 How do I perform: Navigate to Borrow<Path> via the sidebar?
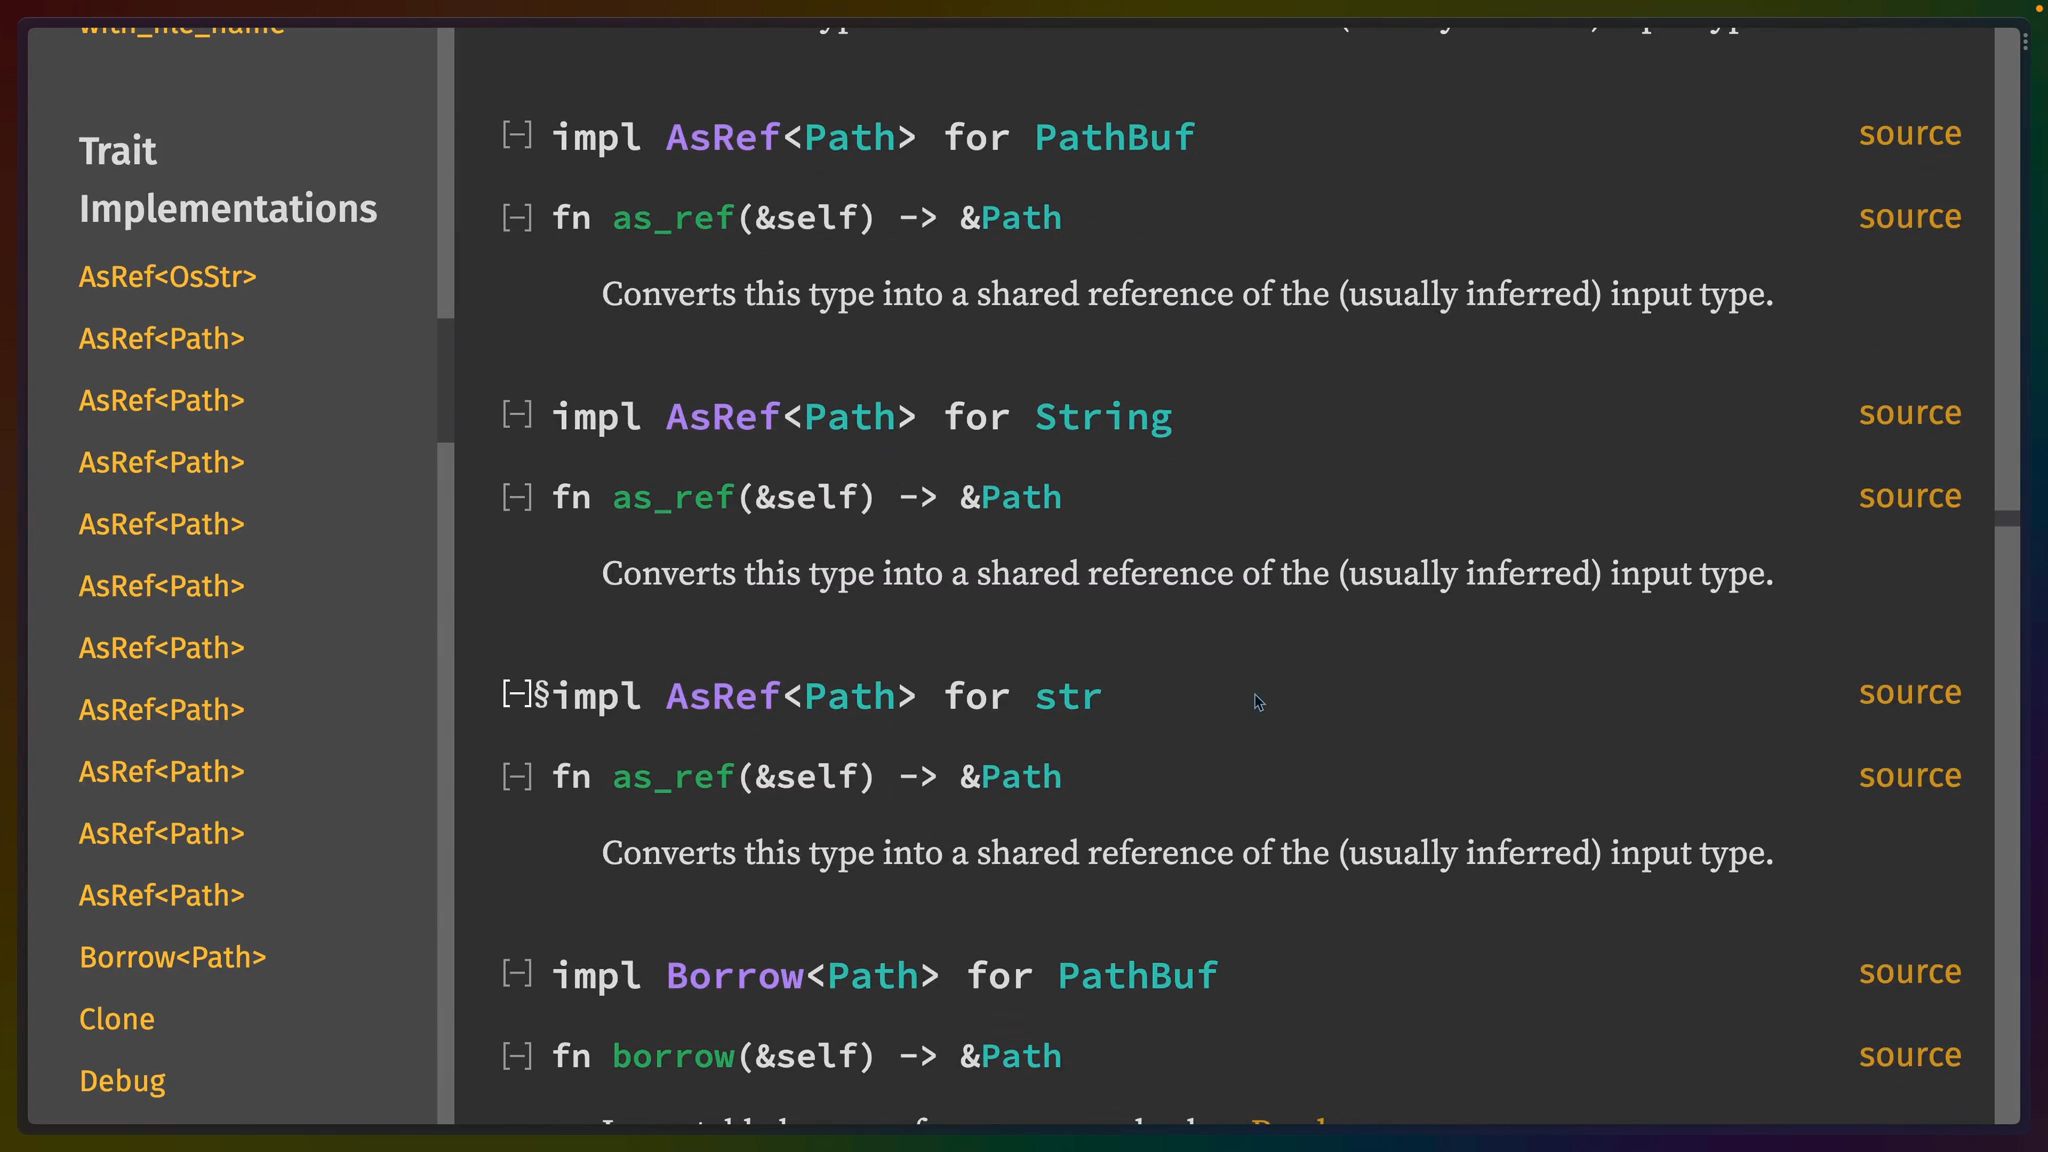click(172, 957)
